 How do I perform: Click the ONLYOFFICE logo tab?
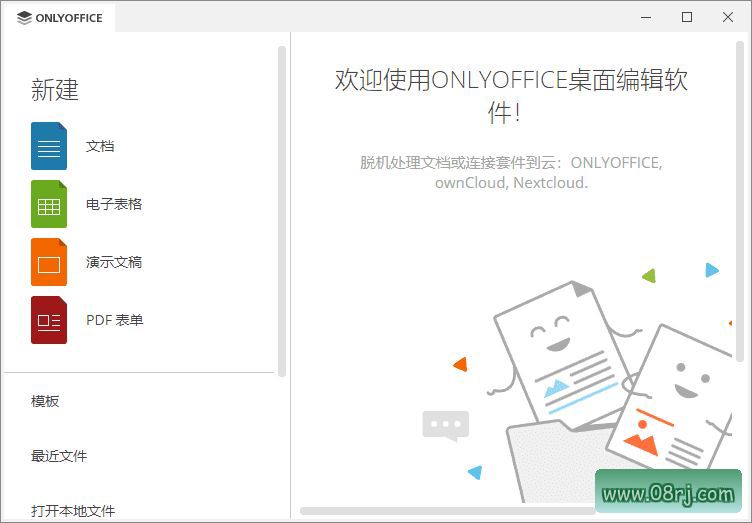[x=59, y=18]
